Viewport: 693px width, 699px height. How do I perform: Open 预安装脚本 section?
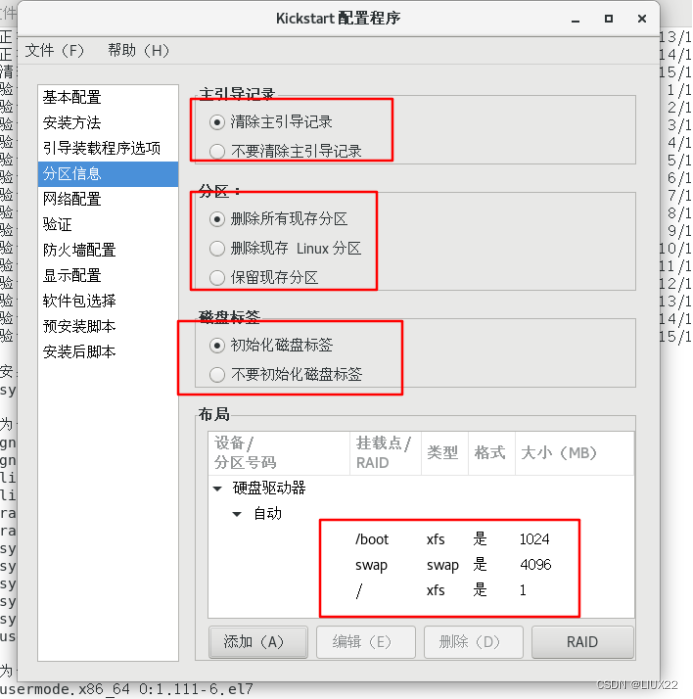(108, 326)
